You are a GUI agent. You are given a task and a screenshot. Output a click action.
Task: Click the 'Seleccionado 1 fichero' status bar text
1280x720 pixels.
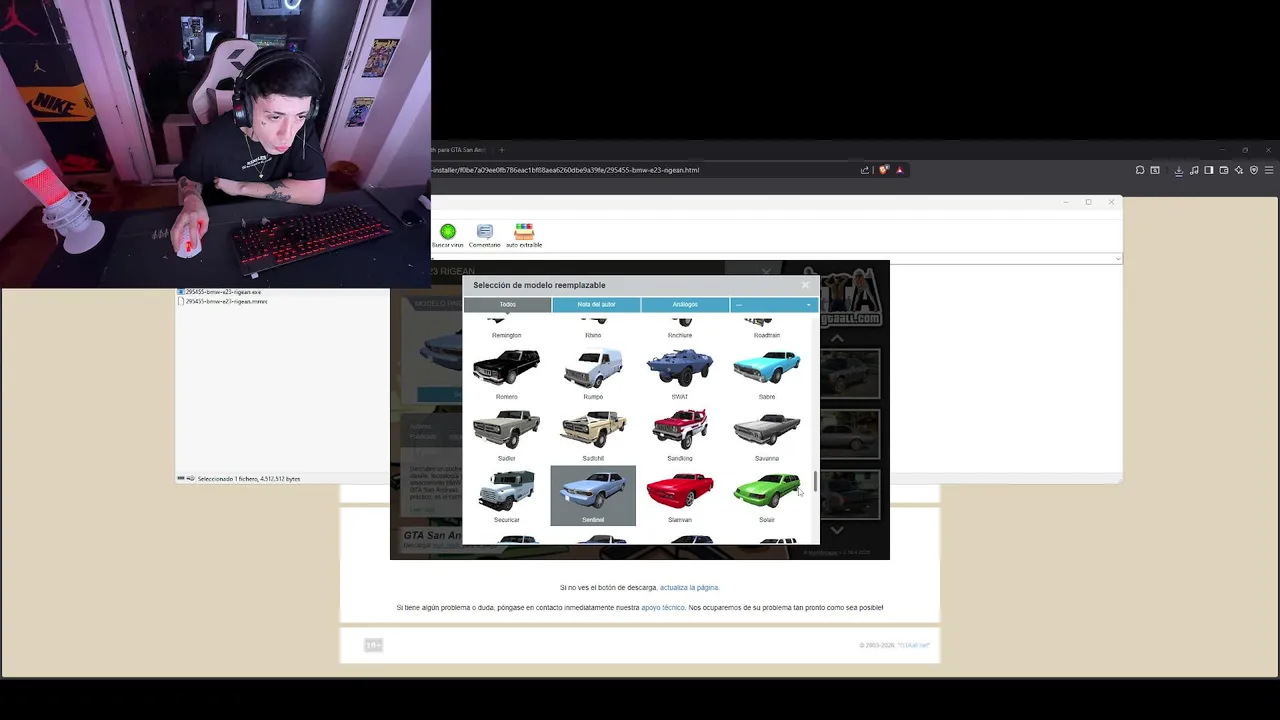tap(248, 479)
